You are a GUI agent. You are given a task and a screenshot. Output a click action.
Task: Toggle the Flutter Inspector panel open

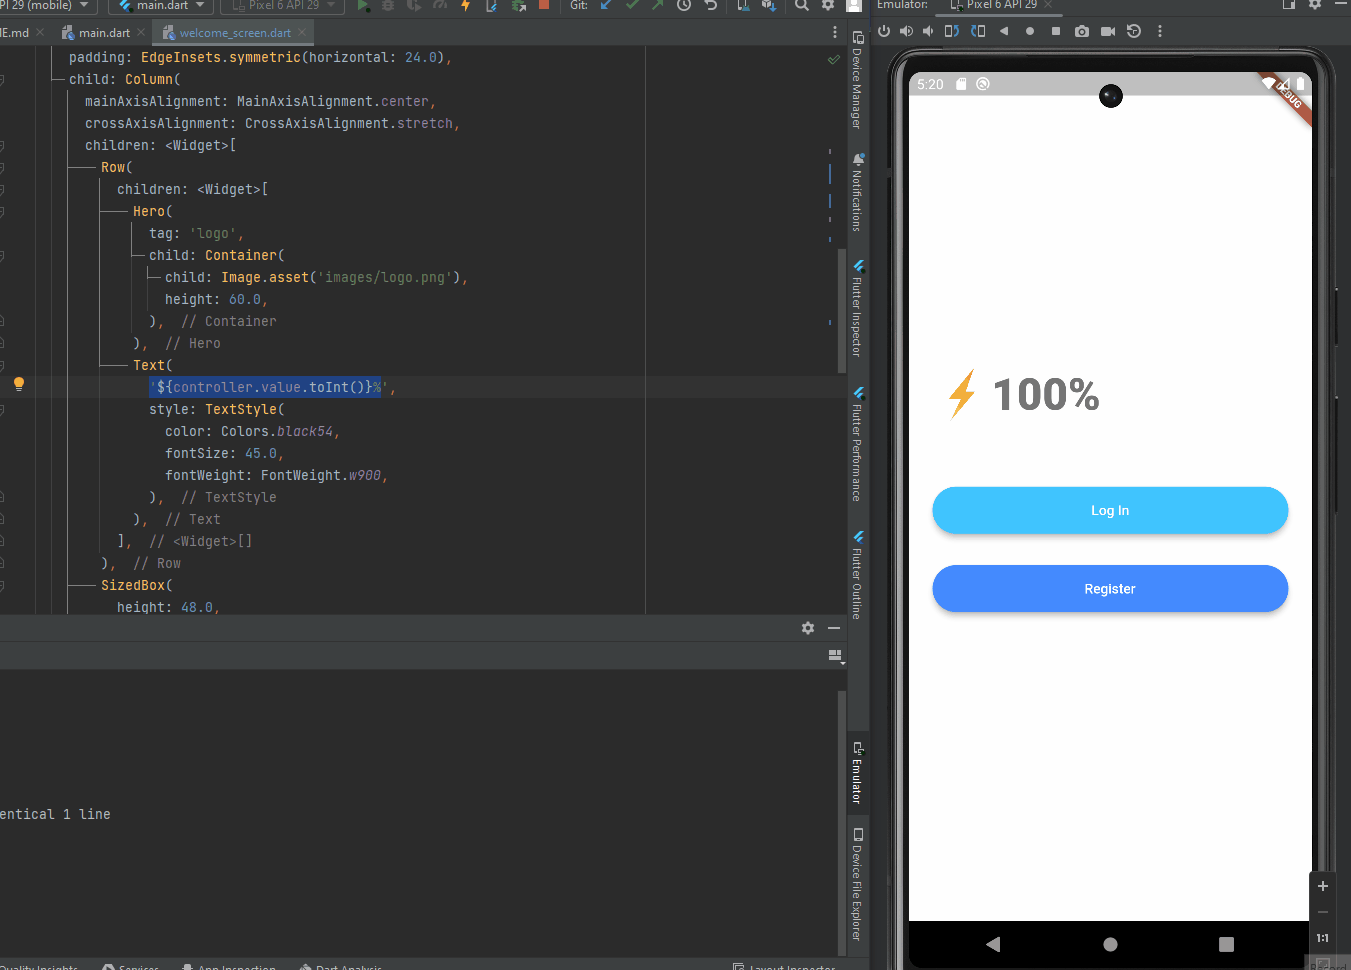(857, 310)
